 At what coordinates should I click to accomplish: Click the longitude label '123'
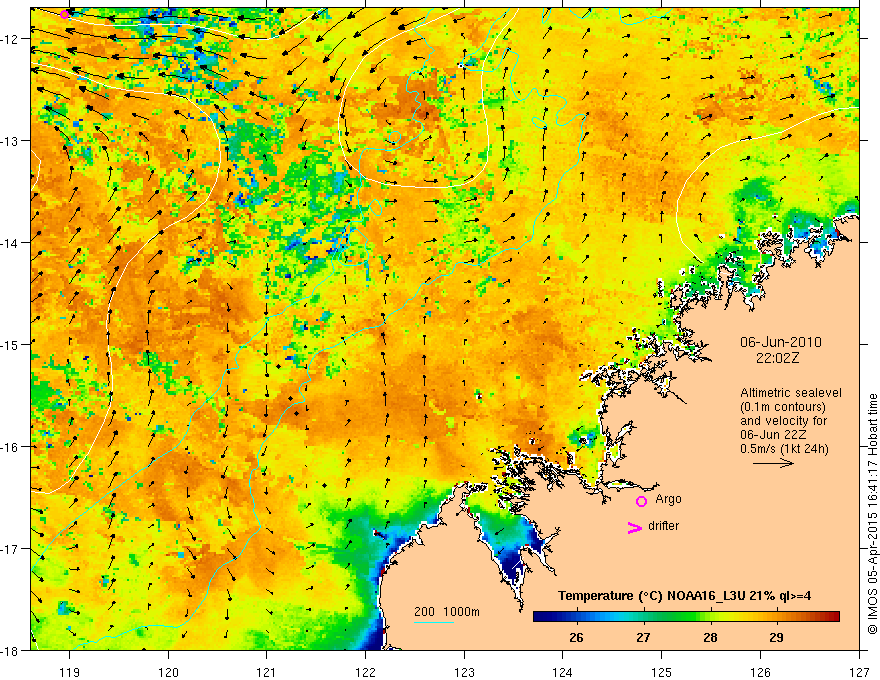pos(464,672)
